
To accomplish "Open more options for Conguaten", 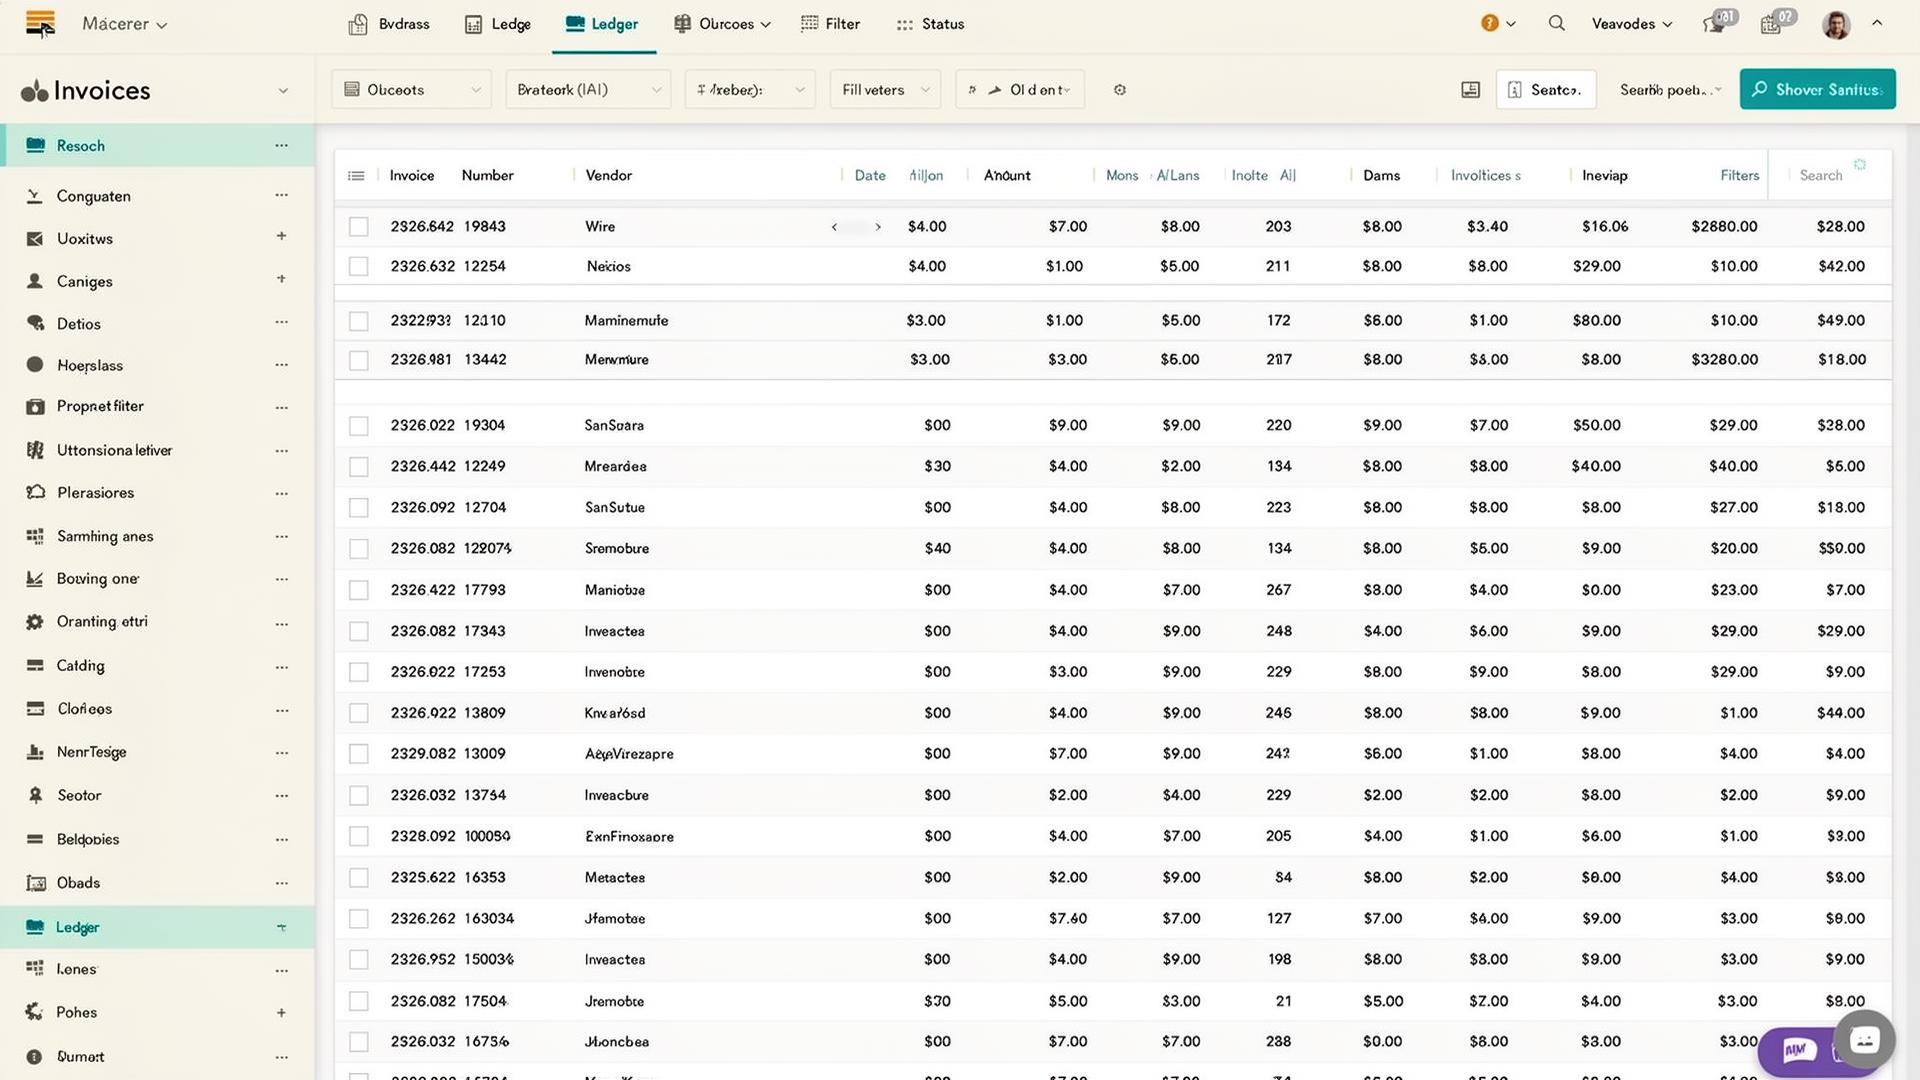I will pos(281,195).
